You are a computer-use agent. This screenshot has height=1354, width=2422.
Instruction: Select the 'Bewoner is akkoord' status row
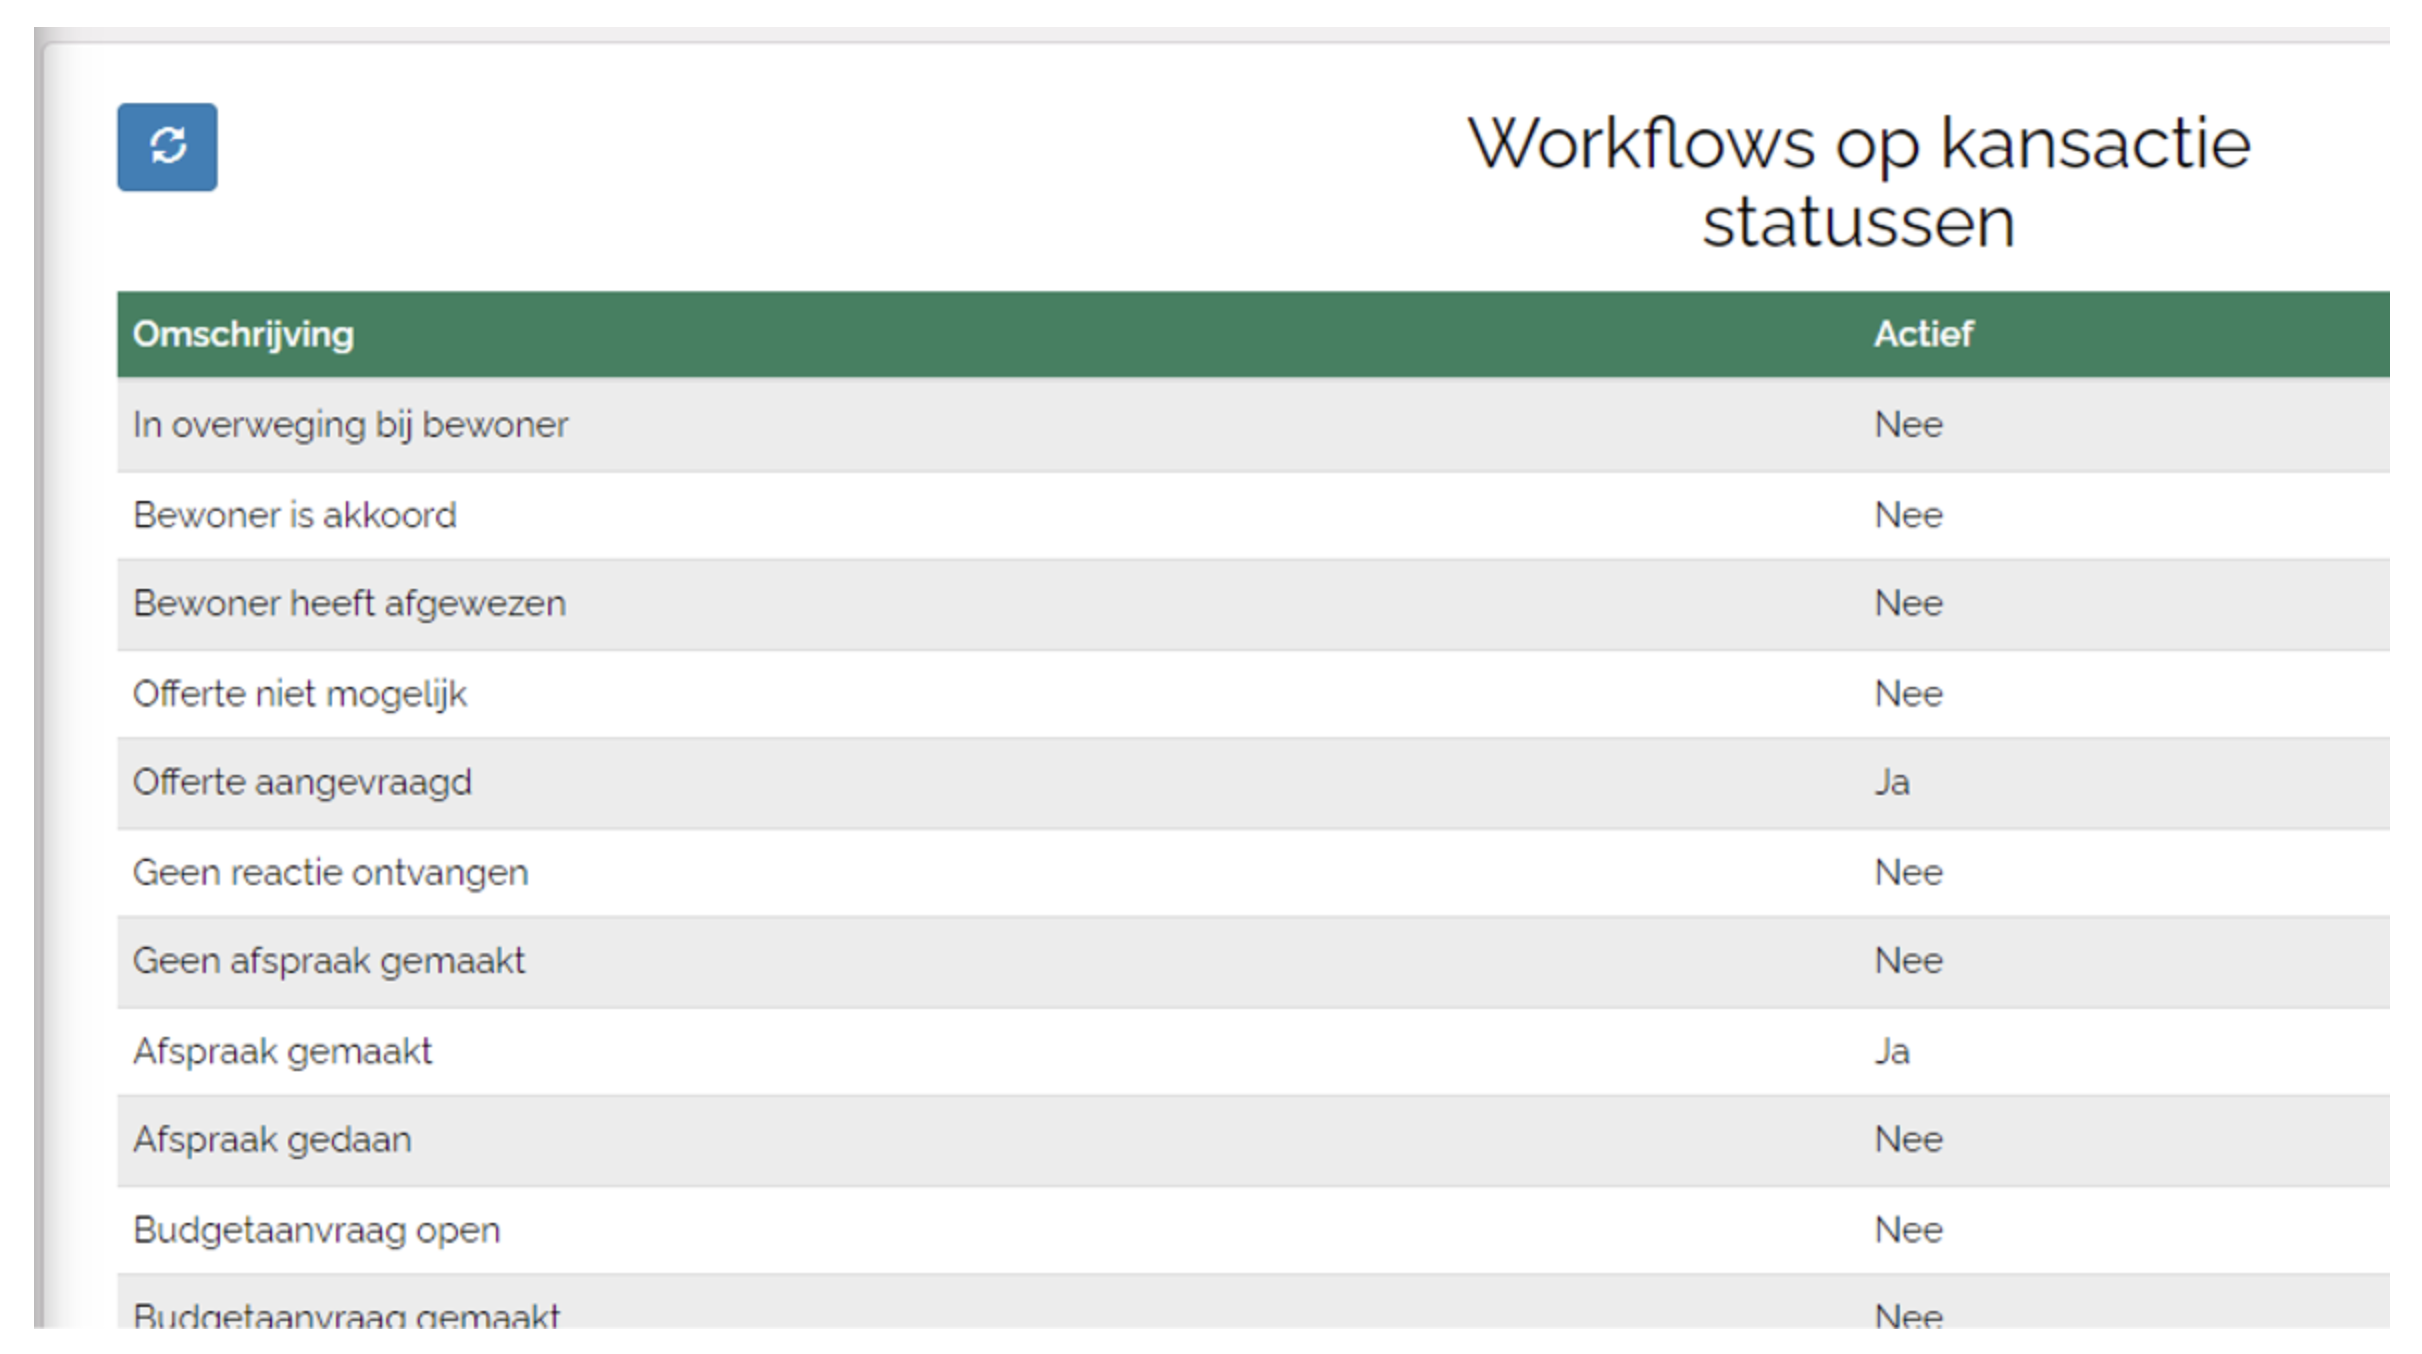coord(295,515)
